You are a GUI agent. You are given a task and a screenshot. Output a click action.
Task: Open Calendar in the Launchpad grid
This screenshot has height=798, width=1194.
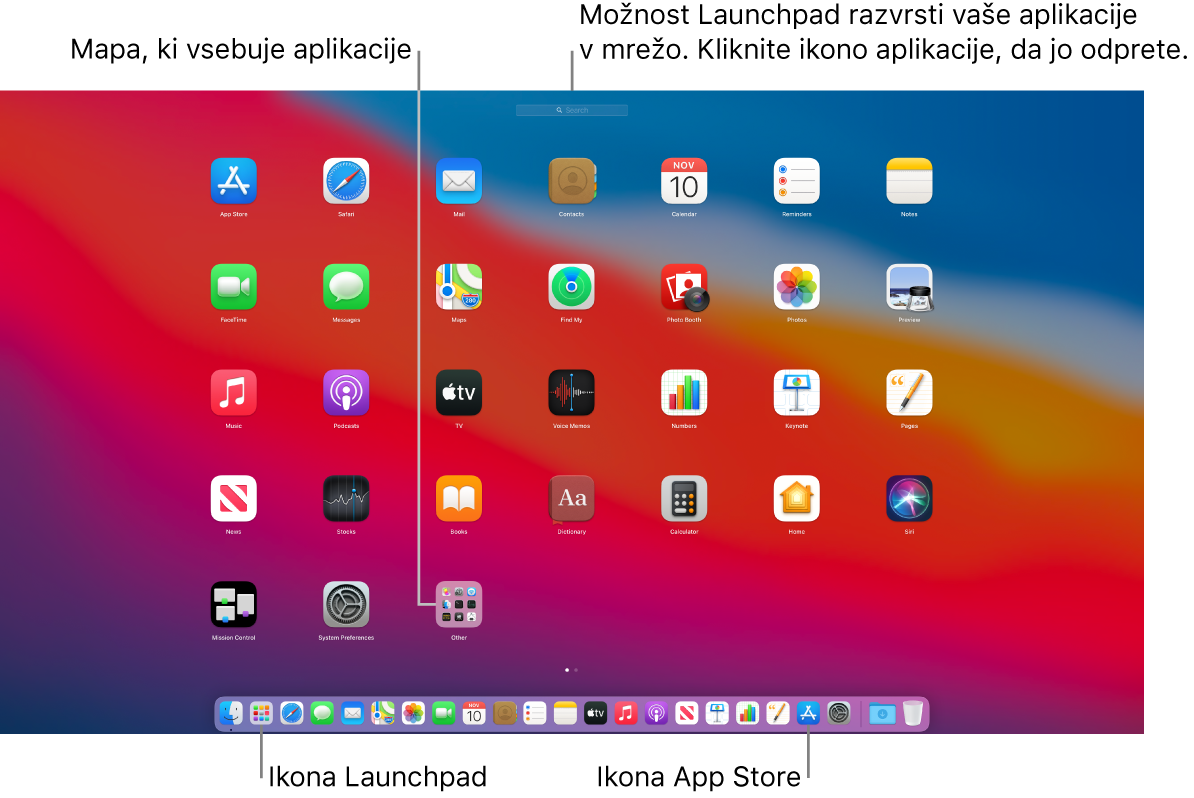tap(684, 181)
